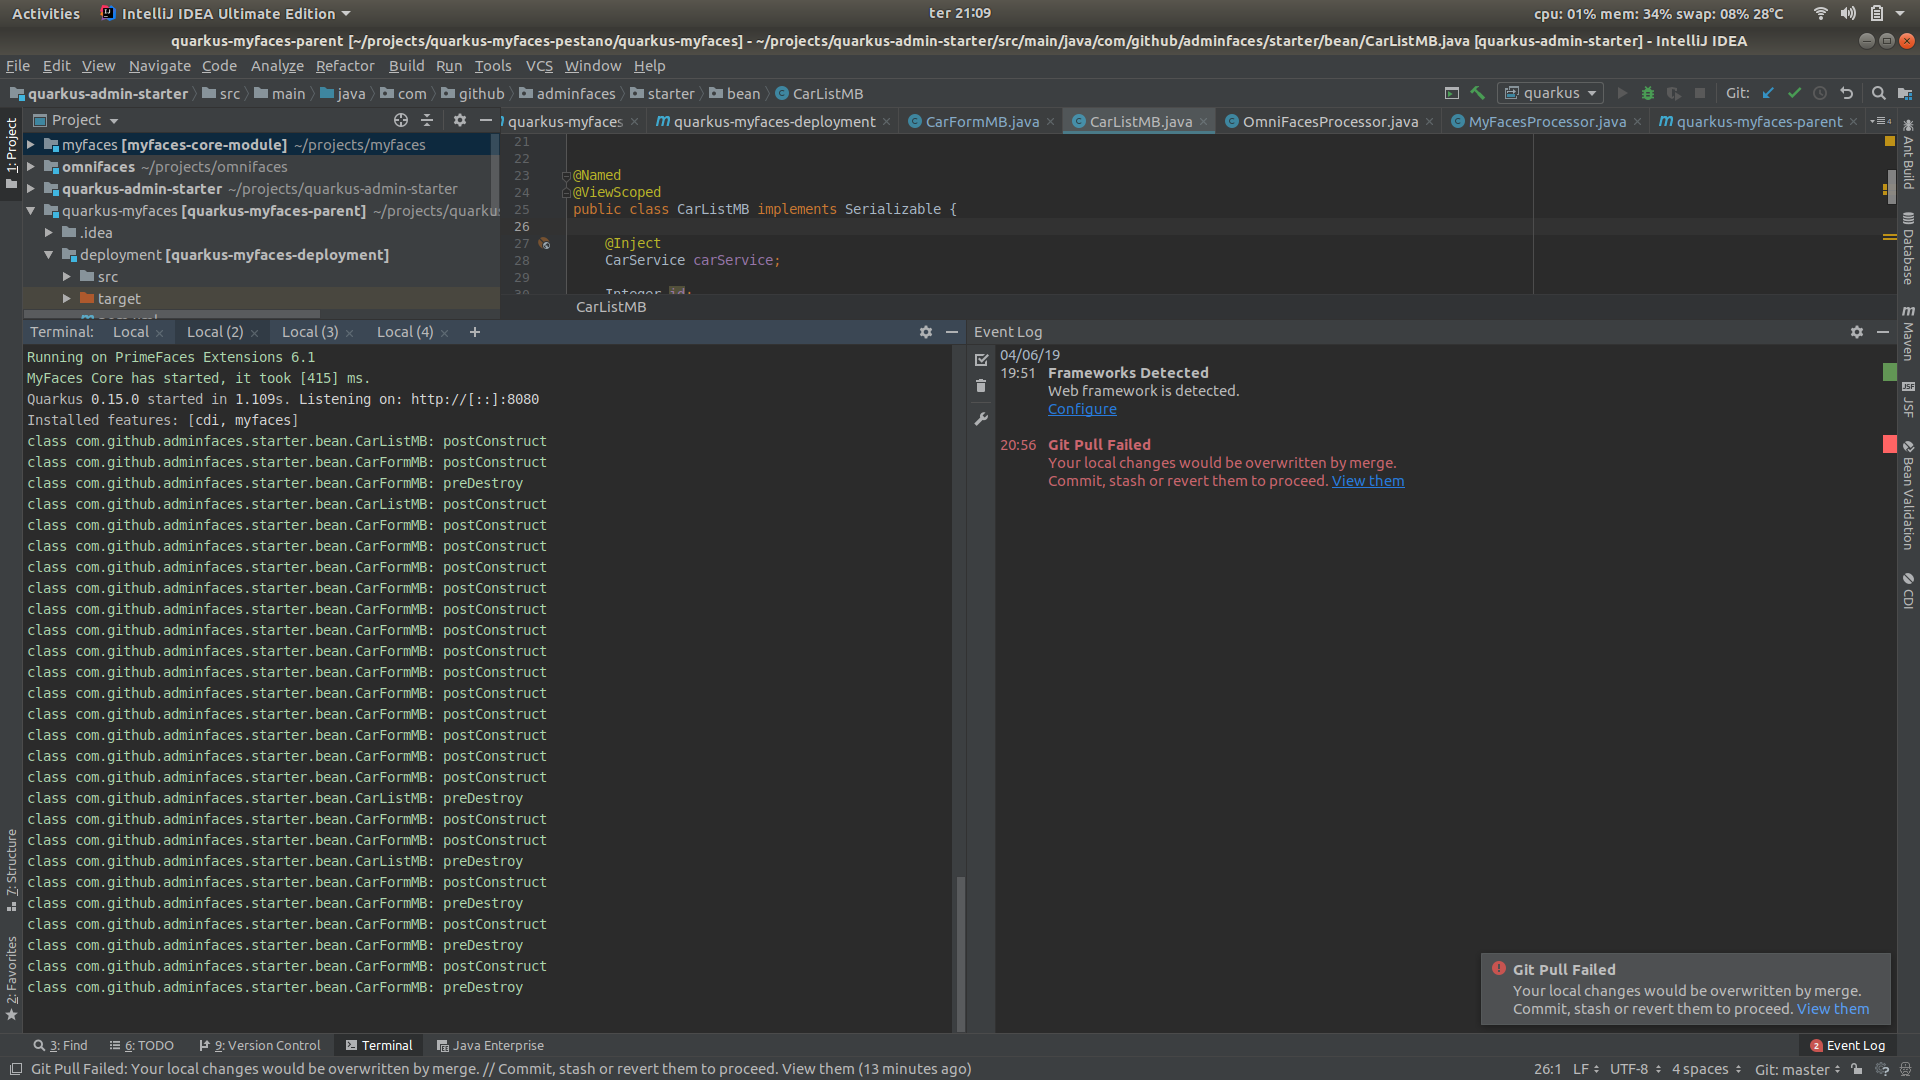This screenshot has height=1080, width=1920.
Task: Start debugging using the green bug icon
Action: tap(1648, 93)
